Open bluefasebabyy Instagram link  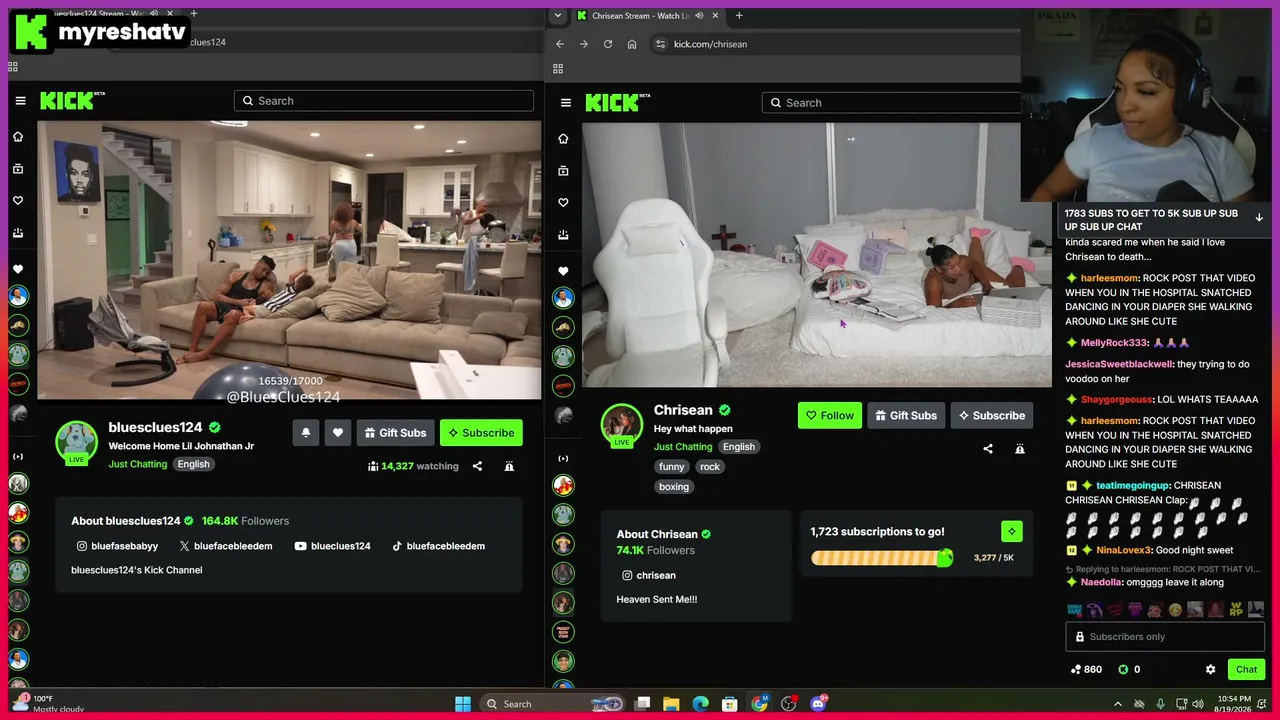[x=117, y=546]
